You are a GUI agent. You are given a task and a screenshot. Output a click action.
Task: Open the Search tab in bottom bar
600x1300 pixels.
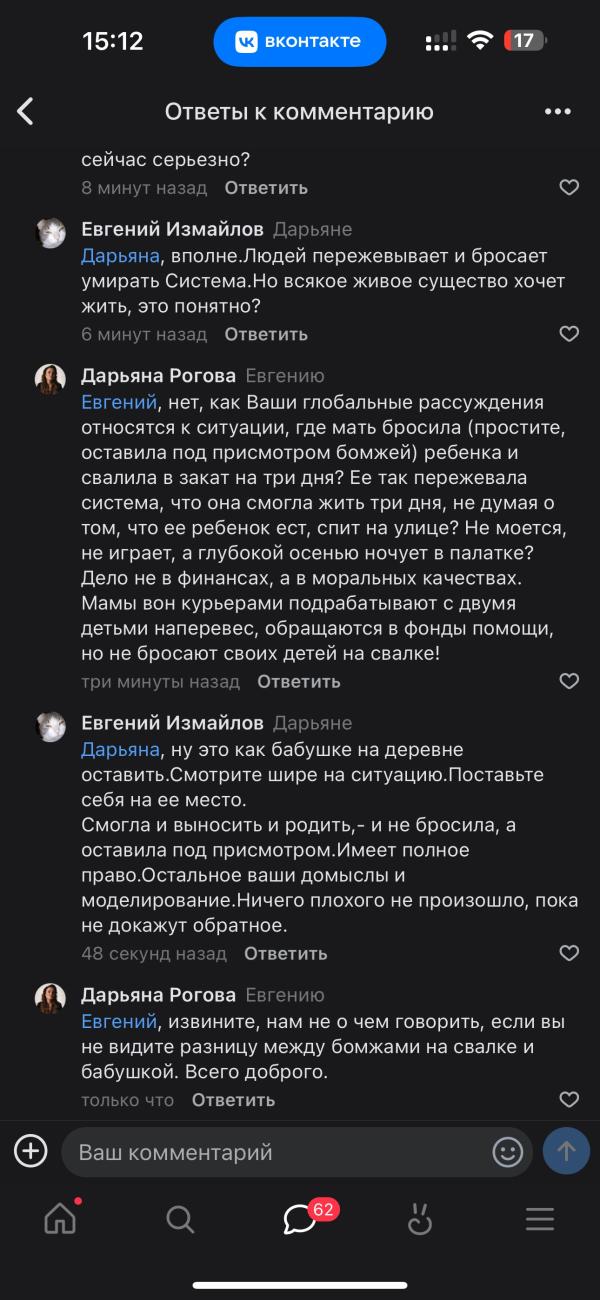click(x=180, y=1218)
